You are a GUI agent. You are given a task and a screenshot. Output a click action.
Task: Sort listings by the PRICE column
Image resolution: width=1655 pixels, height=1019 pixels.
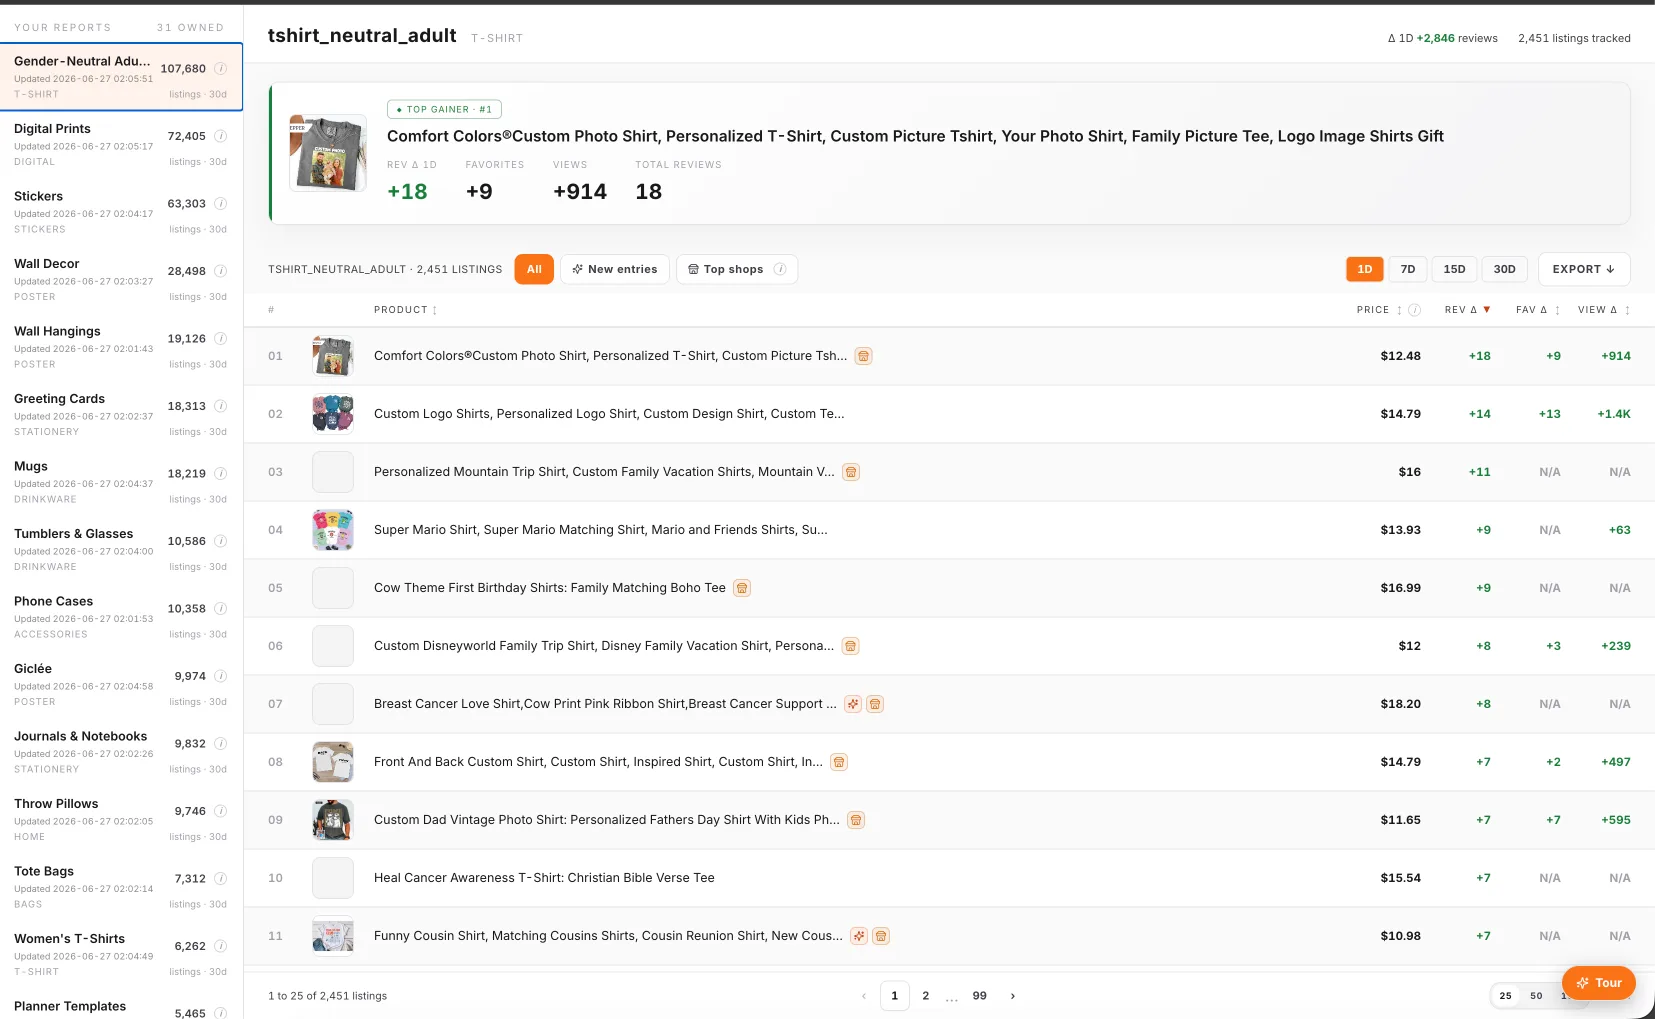pos(1379,310)
